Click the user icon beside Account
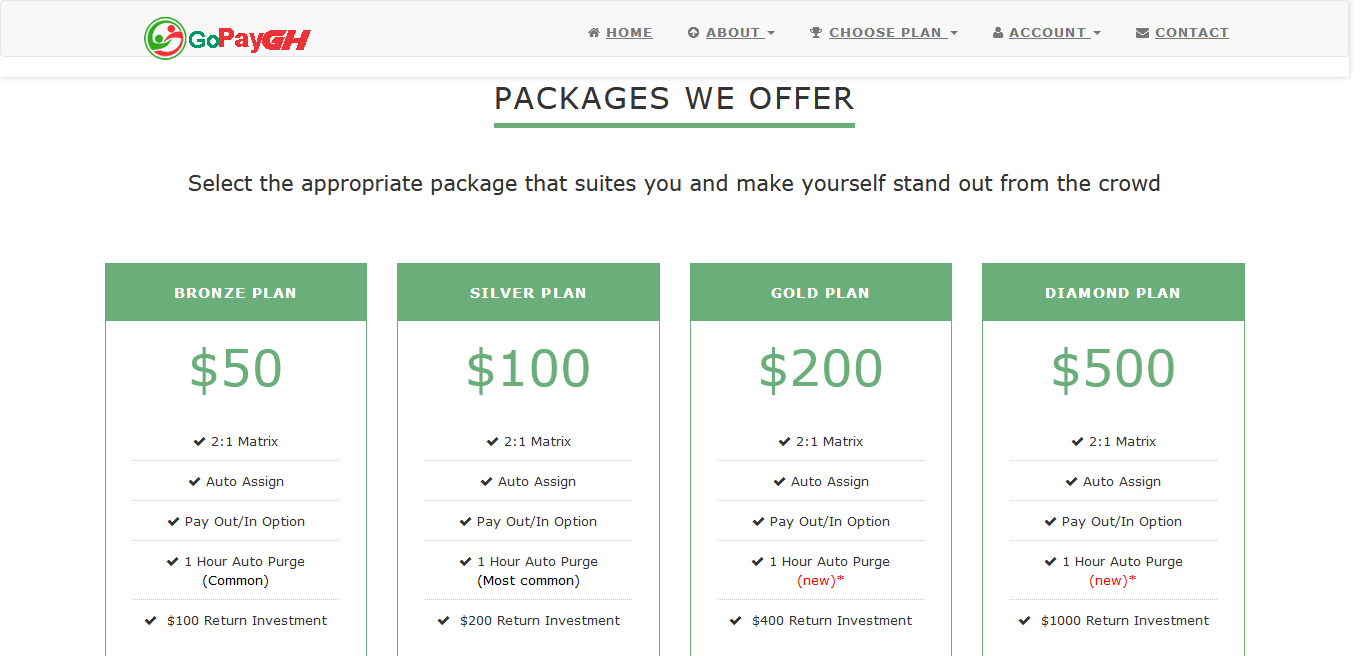1366x656 pixels. (x=998, y=33)
